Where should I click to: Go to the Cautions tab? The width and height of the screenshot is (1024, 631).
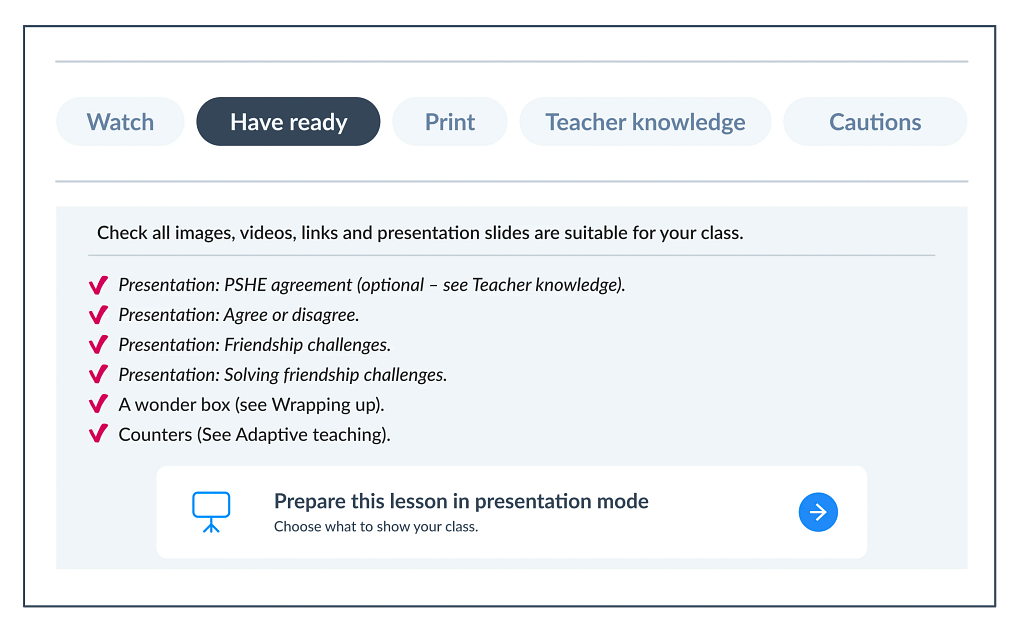[875, 122]
